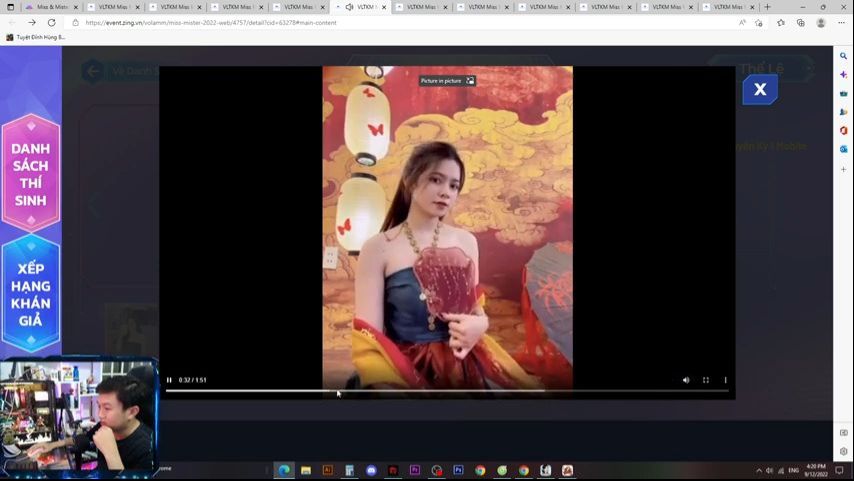Image resolution: width=854 pixels, height=481 pixels.
Task: Open the Discord app in taskbar
Action: [371, 470]
